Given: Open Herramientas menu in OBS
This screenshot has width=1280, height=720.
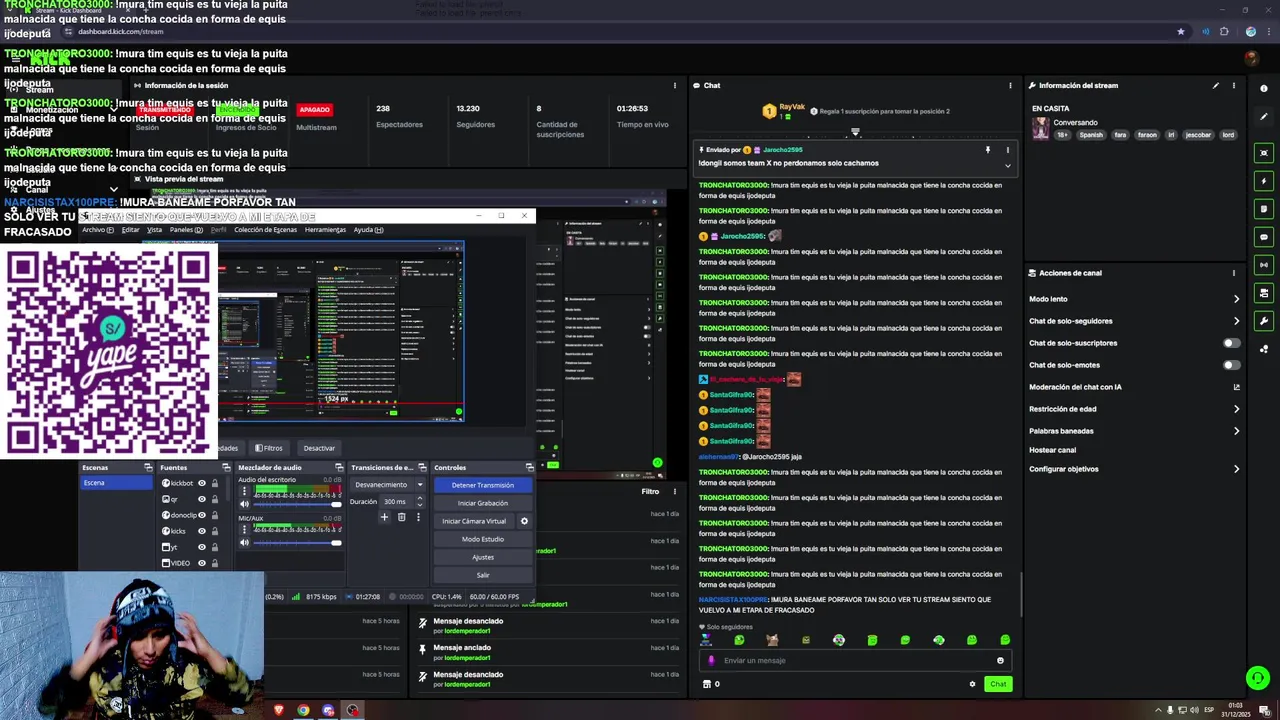Looking at the screenshot, I should 325,230.
